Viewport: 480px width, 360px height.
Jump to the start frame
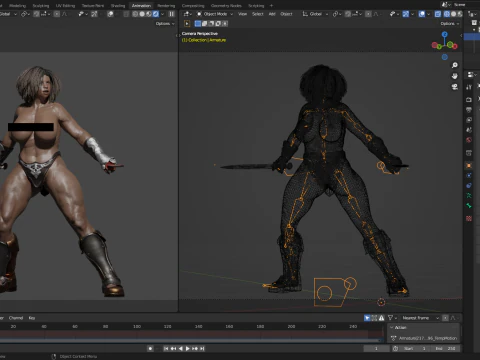coord(166,349)
